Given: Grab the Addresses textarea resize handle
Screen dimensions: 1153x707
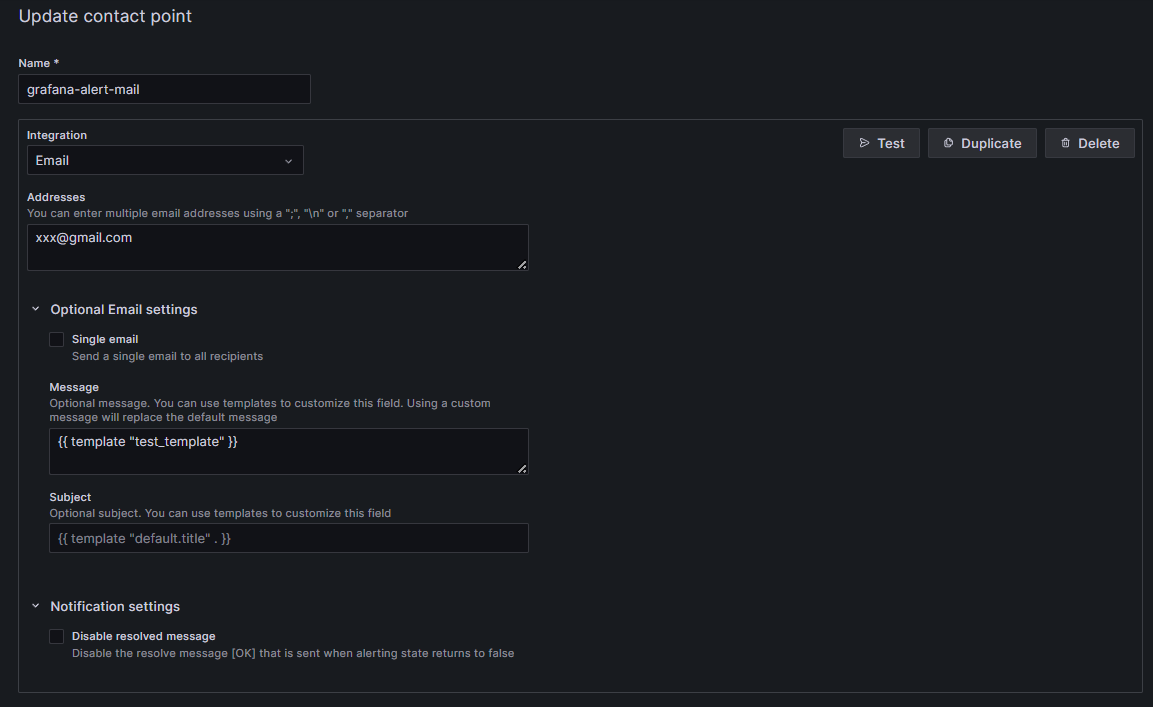Looking at the screenshot, I should point(522,264).
